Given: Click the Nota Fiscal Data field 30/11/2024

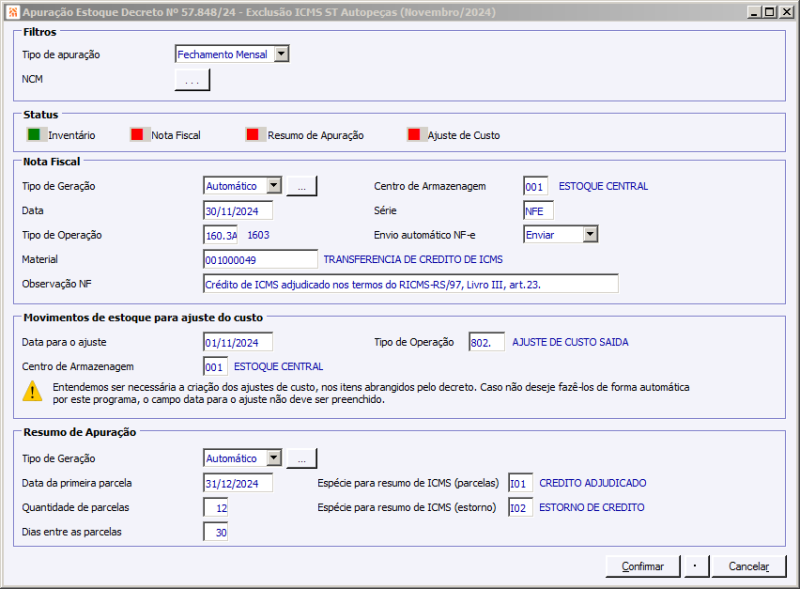Looking at the screenshot, I should point(238,211).
